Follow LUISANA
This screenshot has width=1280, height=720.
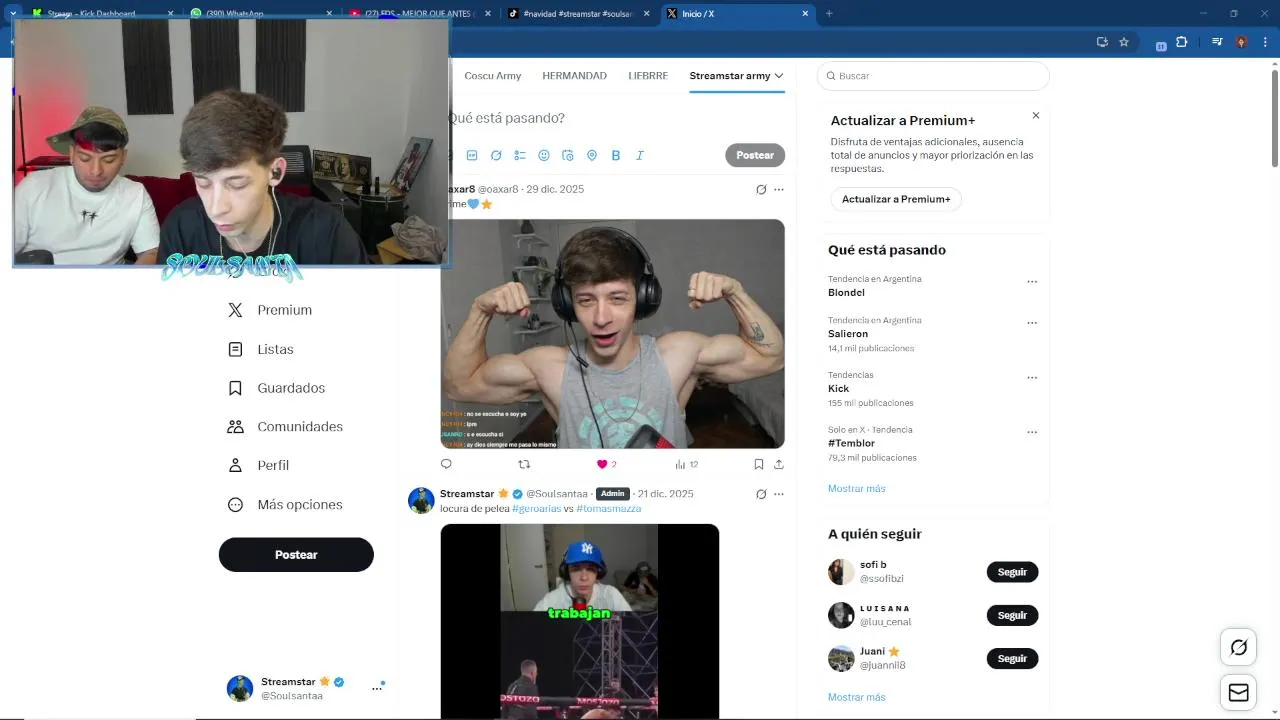coord(1012,615)
